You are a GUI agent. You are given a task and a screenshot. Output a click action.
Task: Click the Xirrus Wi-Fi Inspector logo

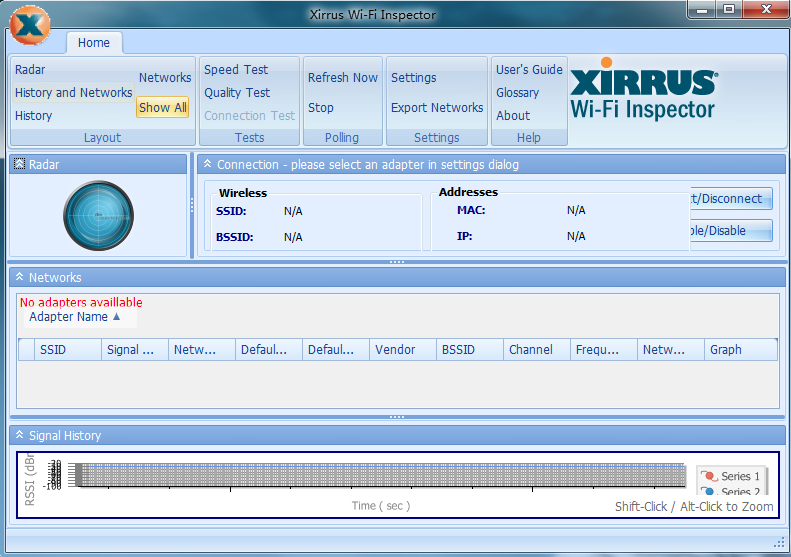point(643,94)
